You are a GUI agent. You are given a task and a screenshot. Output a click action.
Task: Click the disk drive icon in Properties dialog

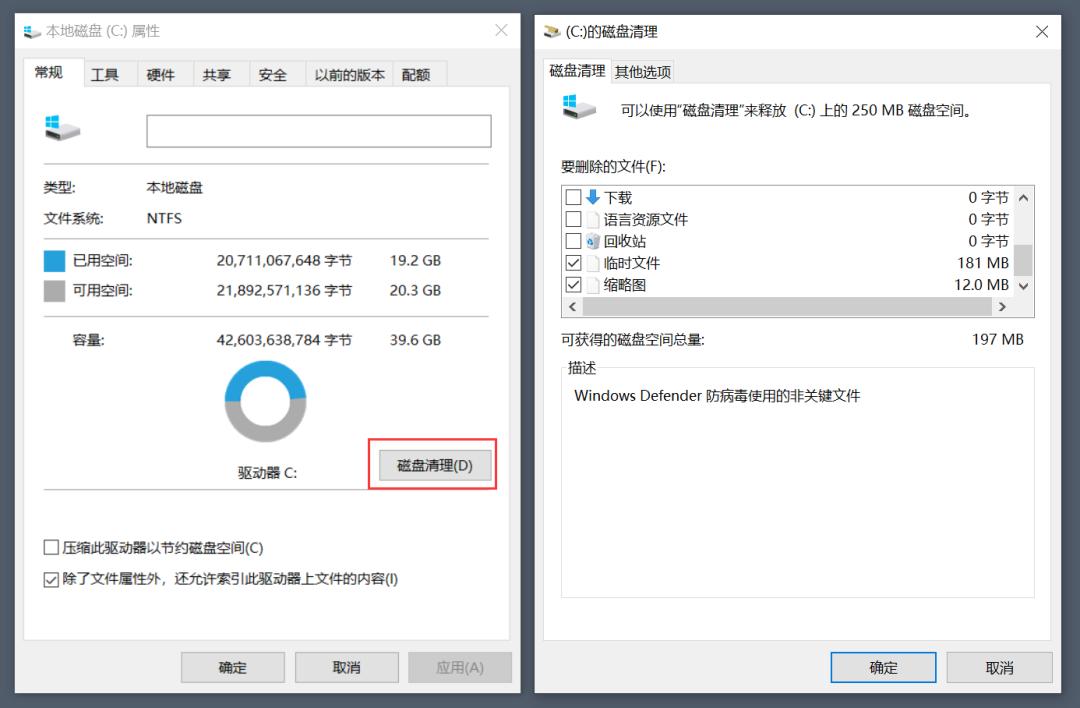coord(60,128)
